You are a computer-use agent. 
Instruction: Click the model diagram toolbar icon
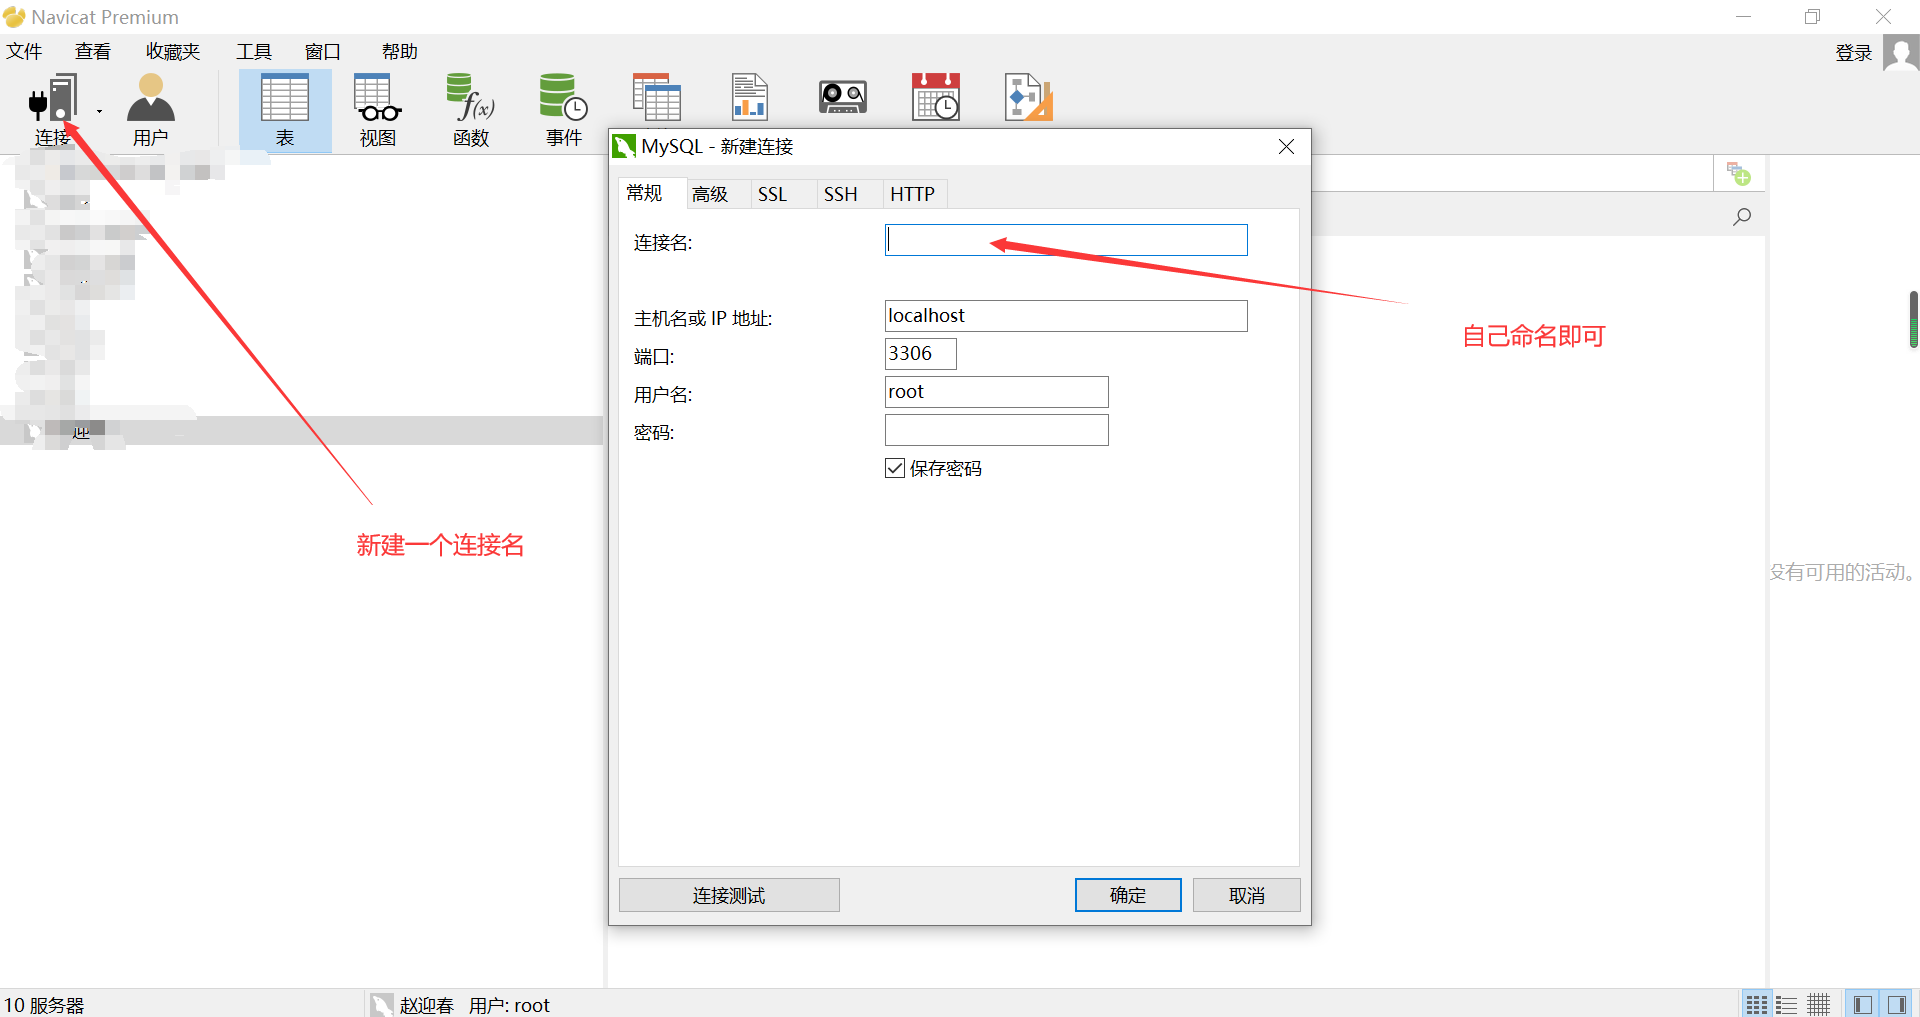1029,98
